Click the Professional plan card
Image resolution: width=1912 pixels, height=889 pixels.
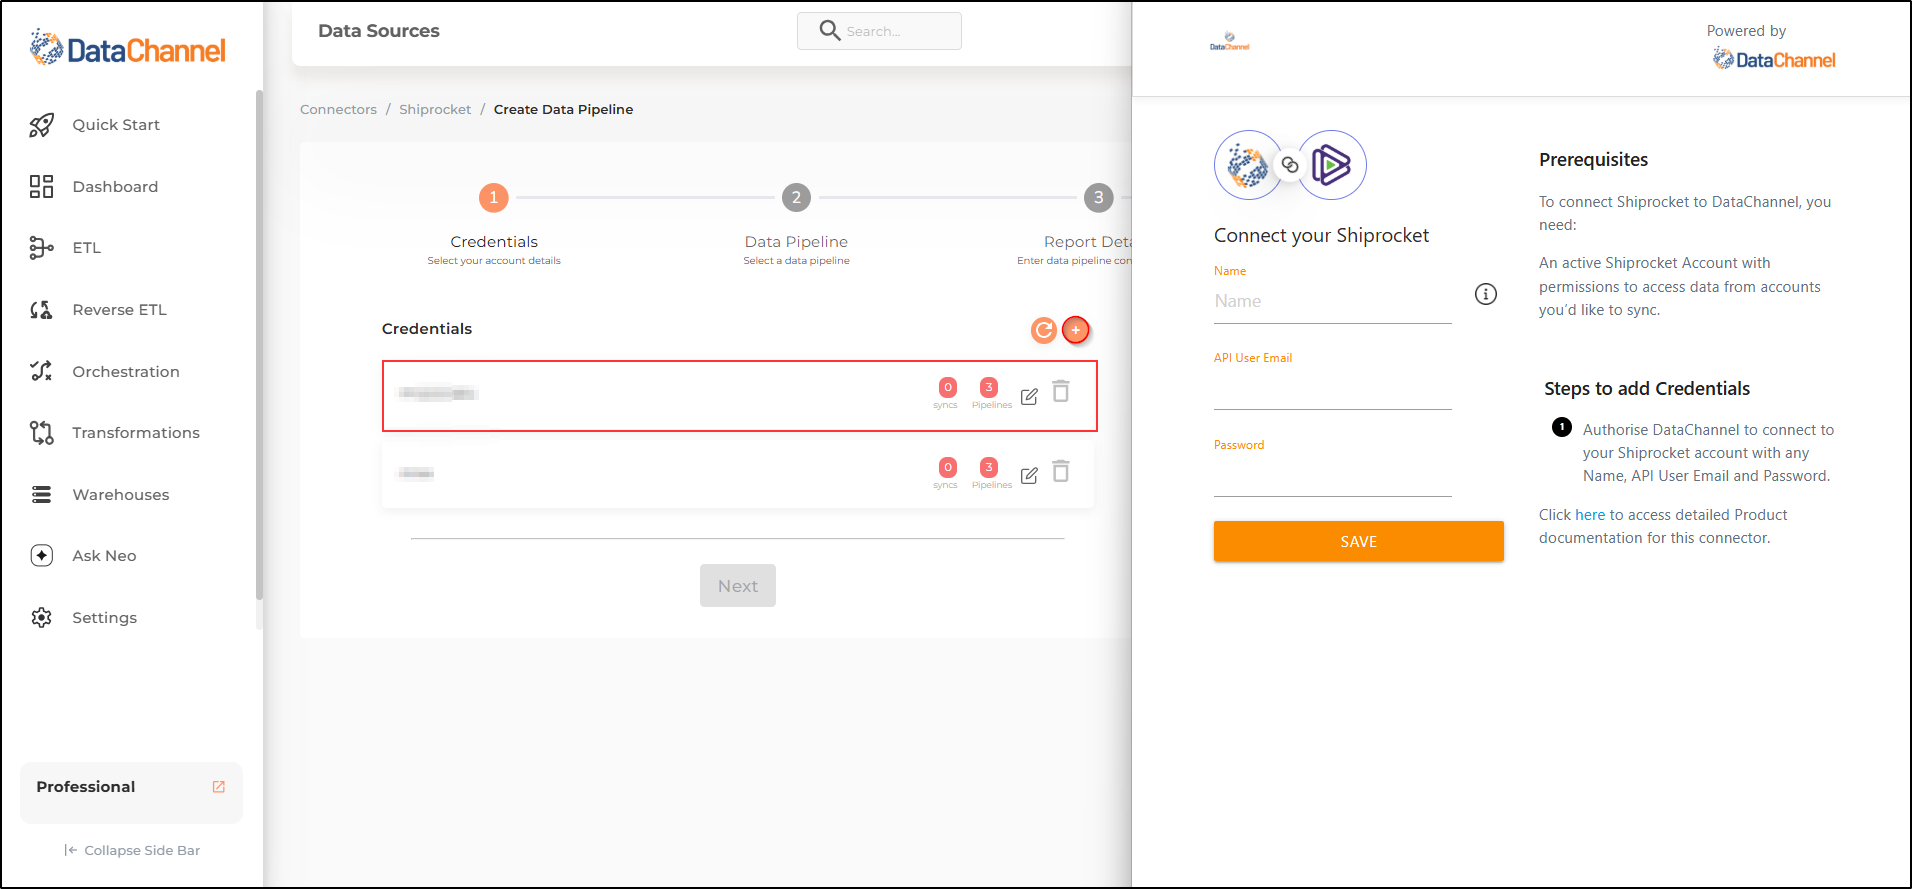tap(131, 792)
